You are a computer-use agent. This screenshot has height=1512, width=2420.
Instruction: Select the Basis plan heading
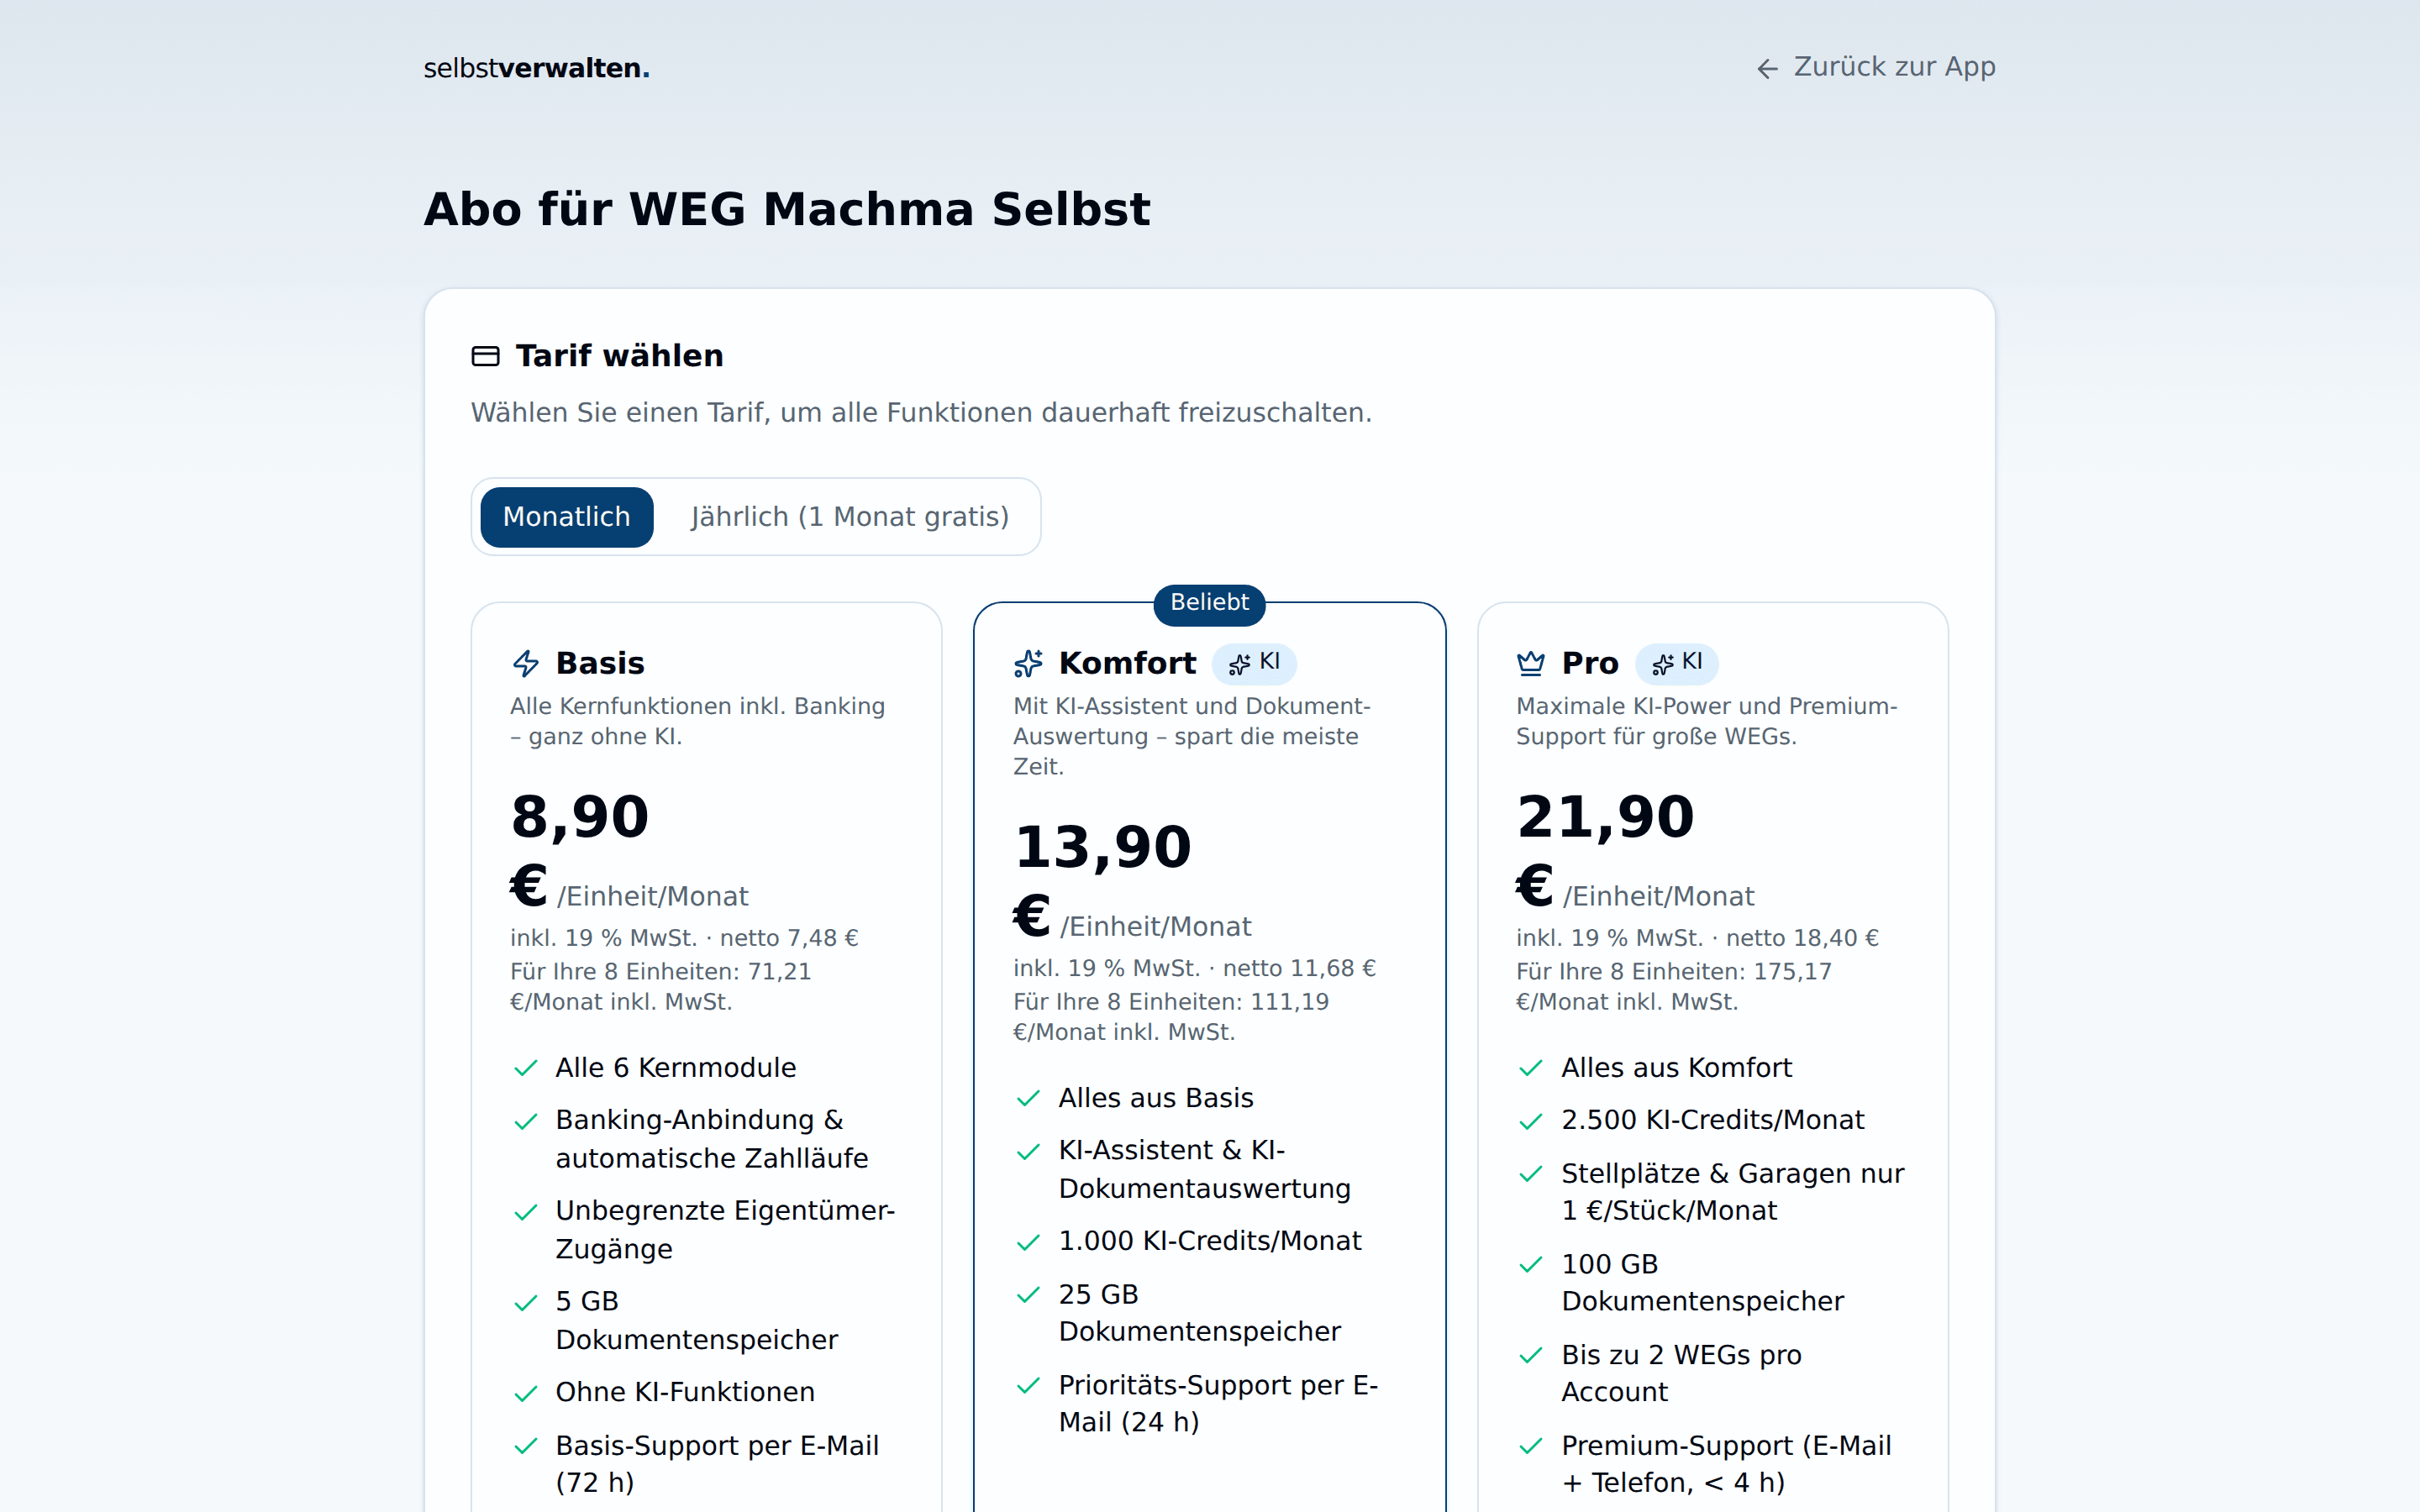600,663
